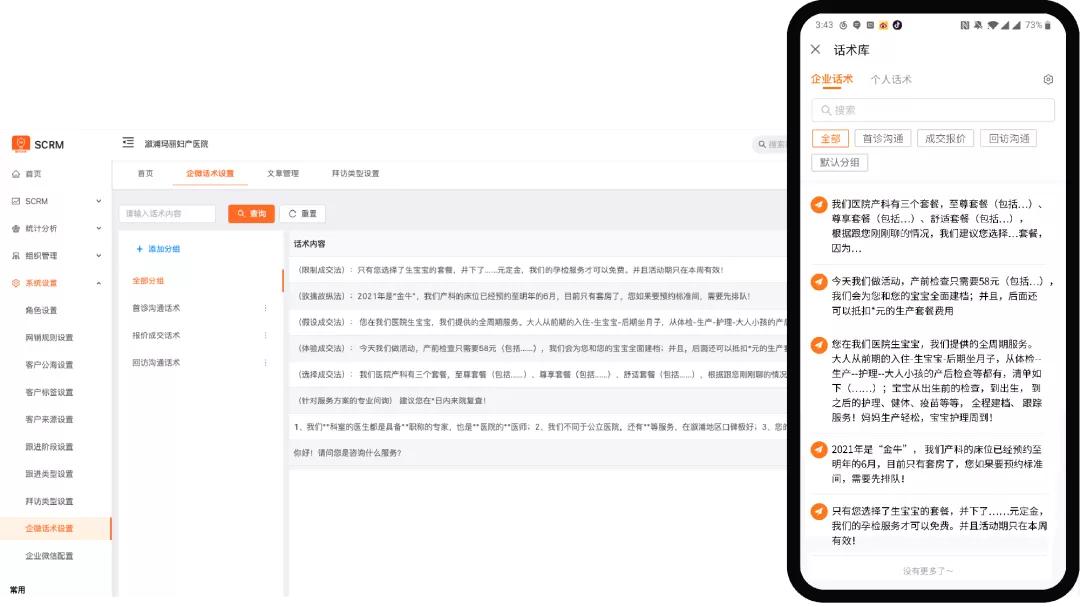Filter by 全部 tag on the phone
Image resolution: width=1080 pixels, height=607 pixels.
pyautogui.click(x=830, y=138)
